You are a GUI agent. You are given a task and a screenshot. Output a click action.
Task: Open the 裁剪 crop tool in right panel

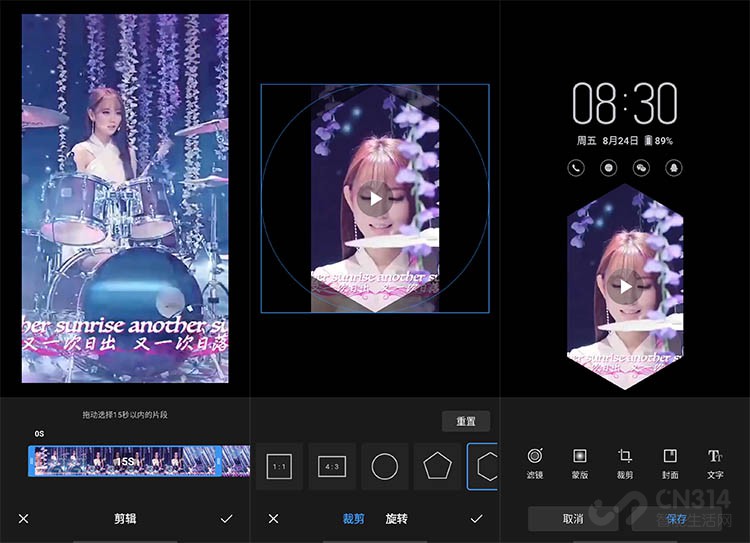[x=625, y=464]
